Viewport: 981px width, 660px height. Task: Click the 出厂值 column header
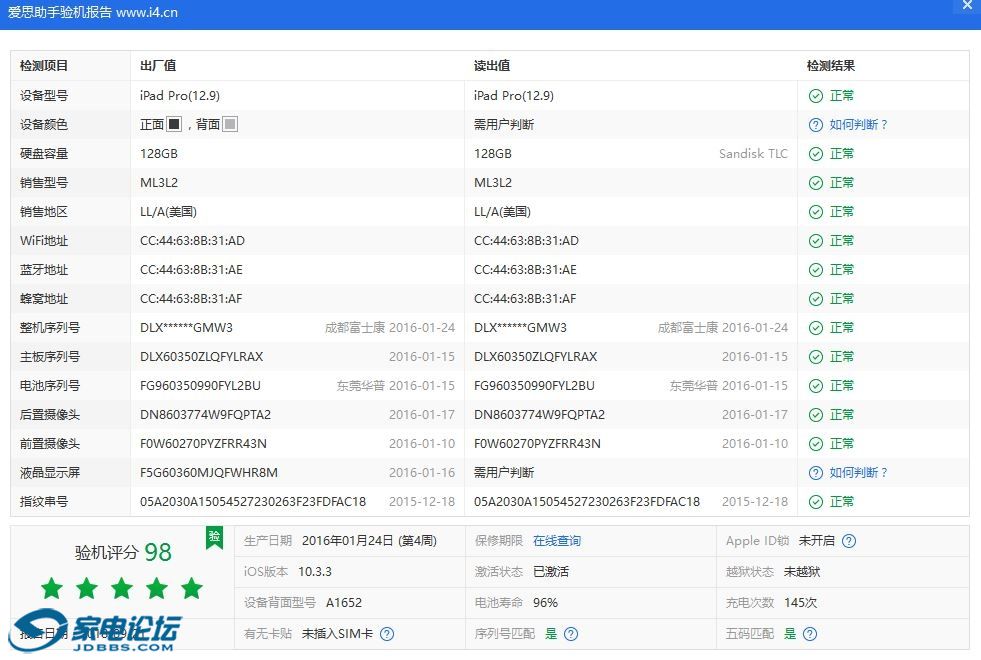(158, 66)
